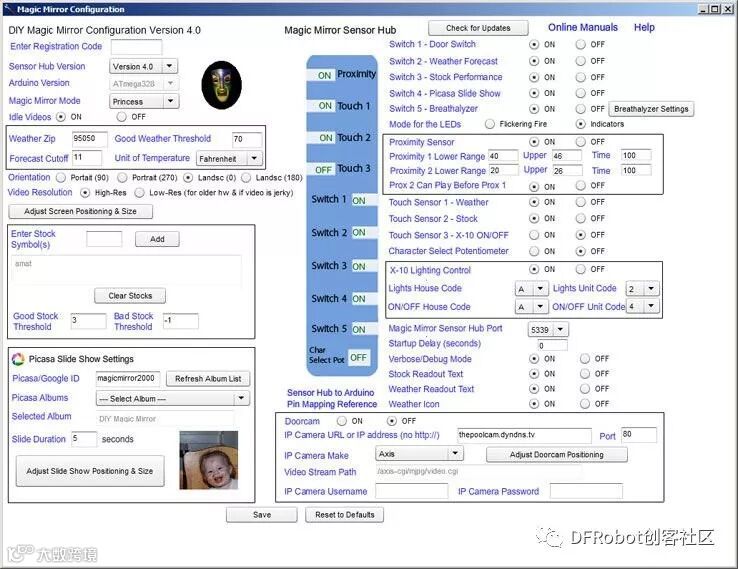Select Flickering Fire LED mode
The width and height of the screenshot is (738, 569).
coord(490,124)
